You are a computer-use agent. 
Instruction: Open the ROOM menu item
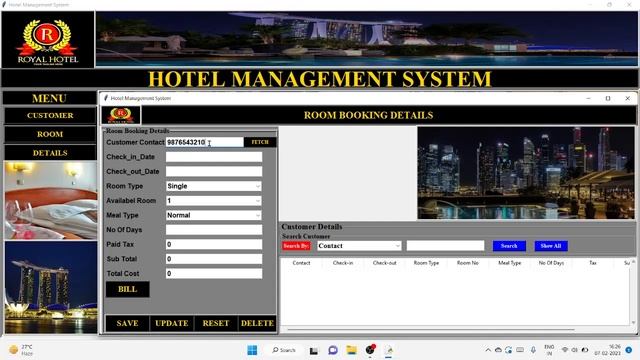pos(50,134)
